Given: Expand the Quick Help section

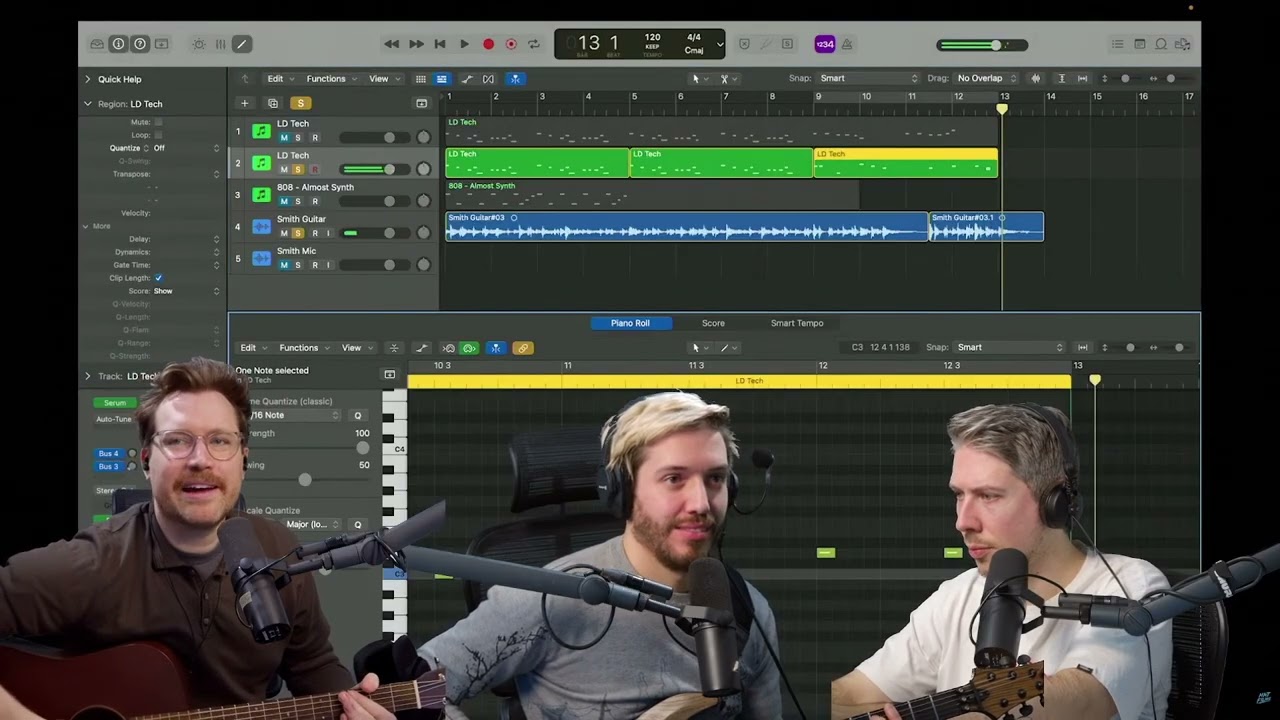Looking at the screenshot, I should (x=87, y=79).
